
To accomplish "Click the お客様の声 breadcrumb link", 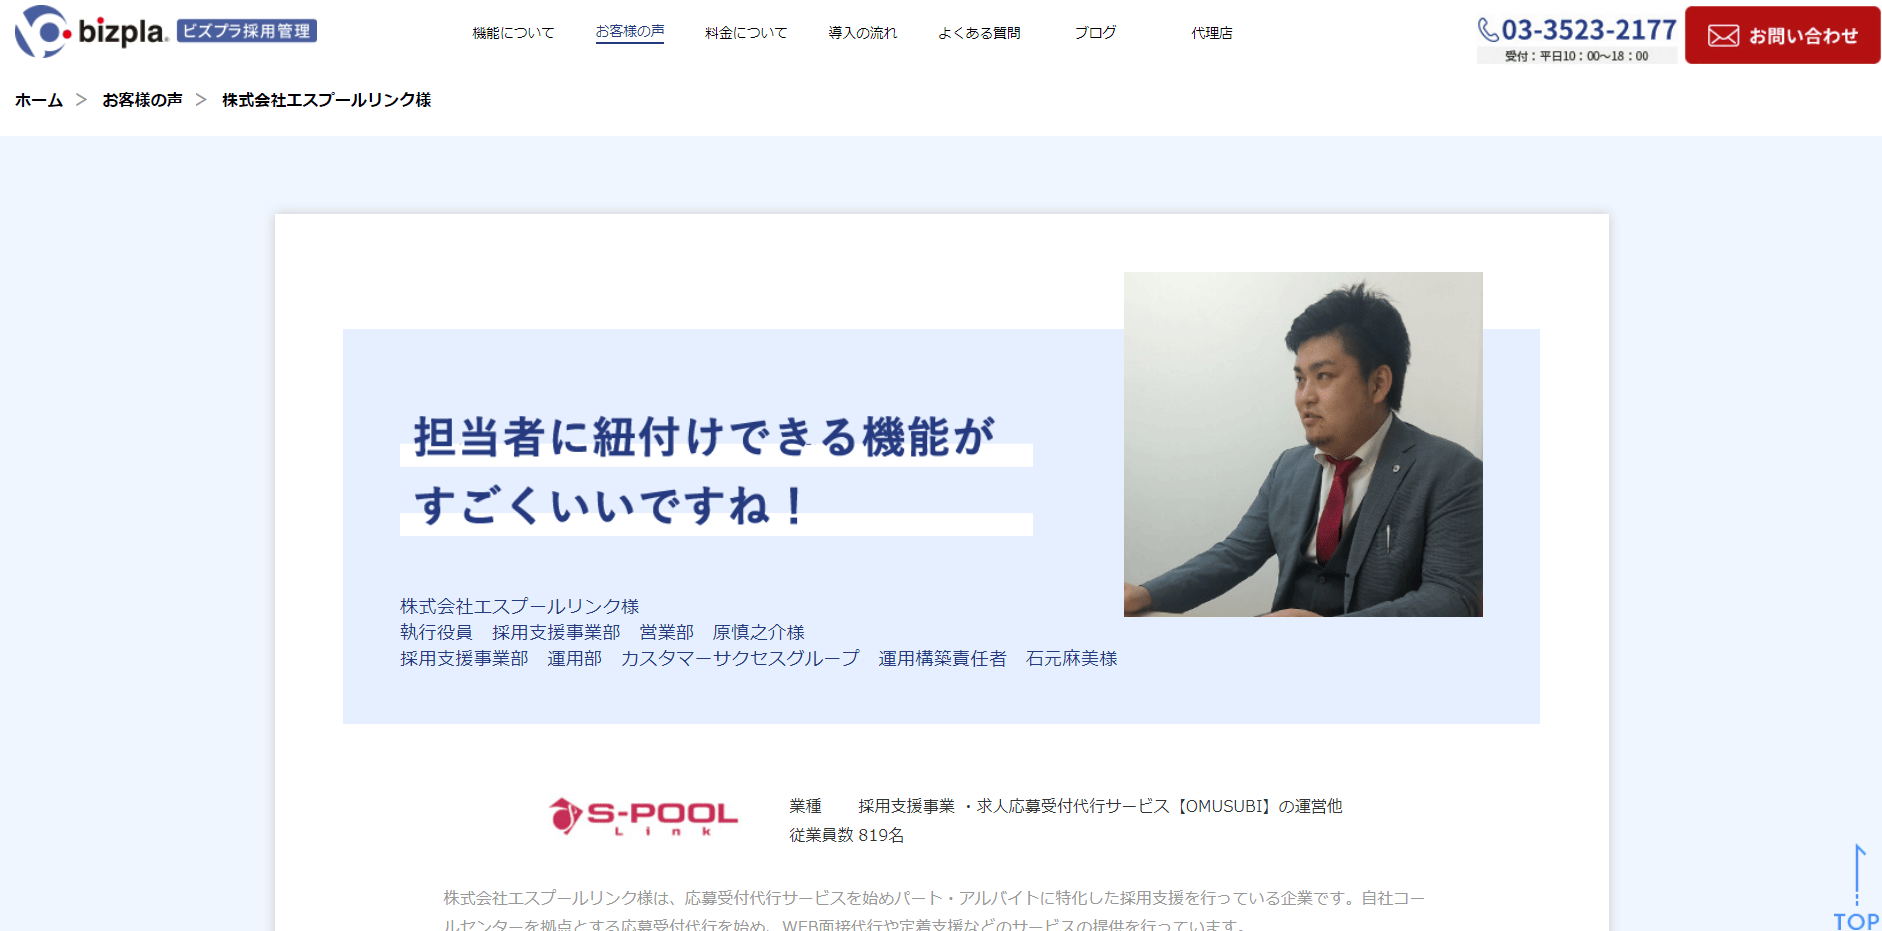I will pyautogui.click(x=142, y=100).
